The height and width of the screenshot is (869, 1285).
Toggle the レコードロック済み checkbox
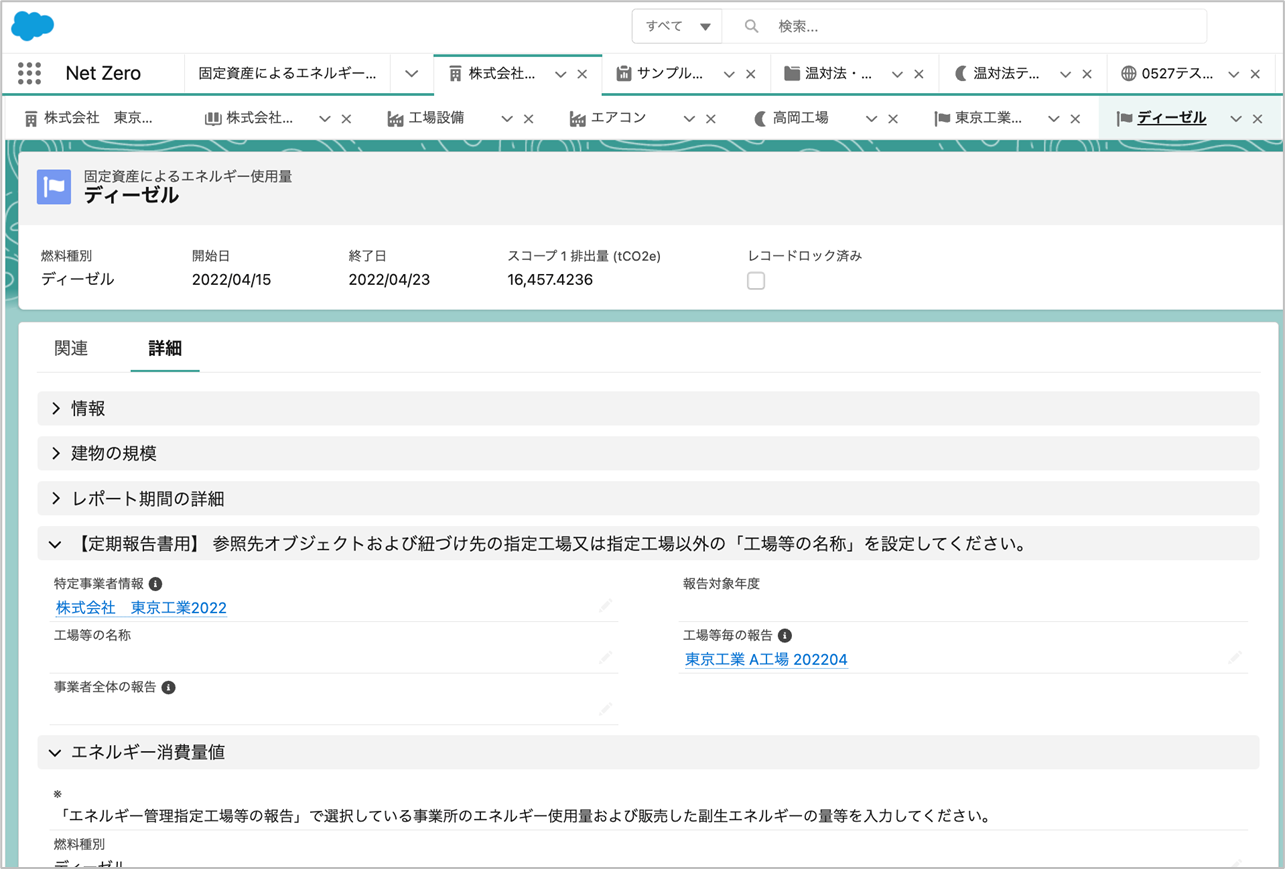[x=756, y=281]
